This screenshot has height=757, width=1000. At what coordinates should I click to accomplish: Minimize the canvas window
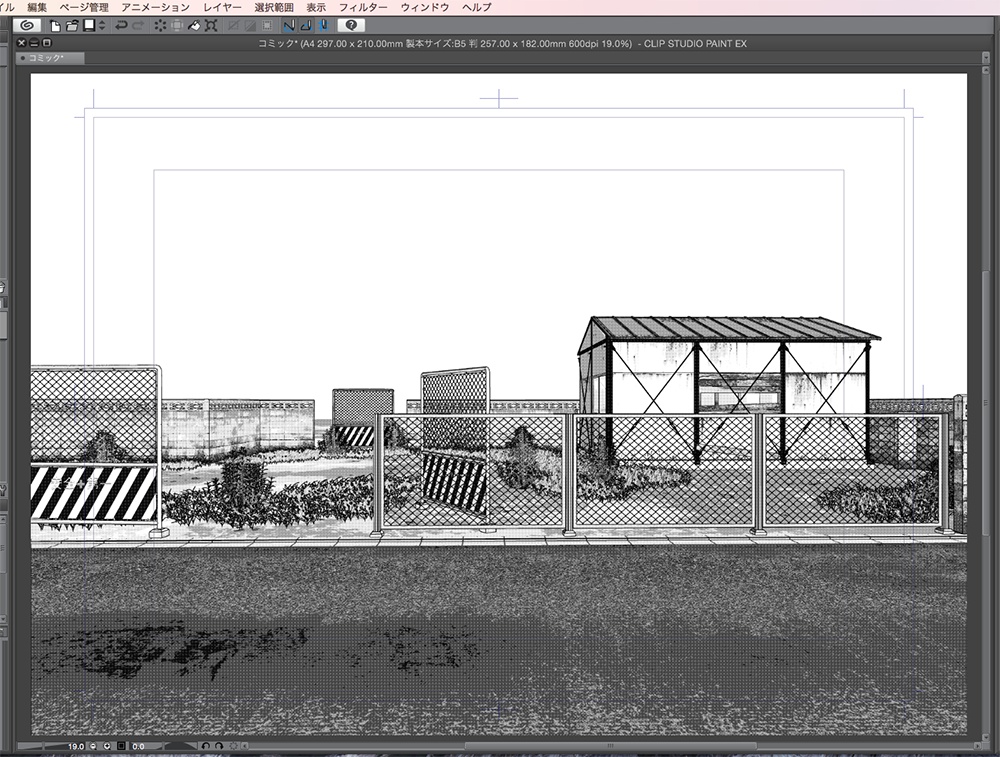click(x=34, y=43)
